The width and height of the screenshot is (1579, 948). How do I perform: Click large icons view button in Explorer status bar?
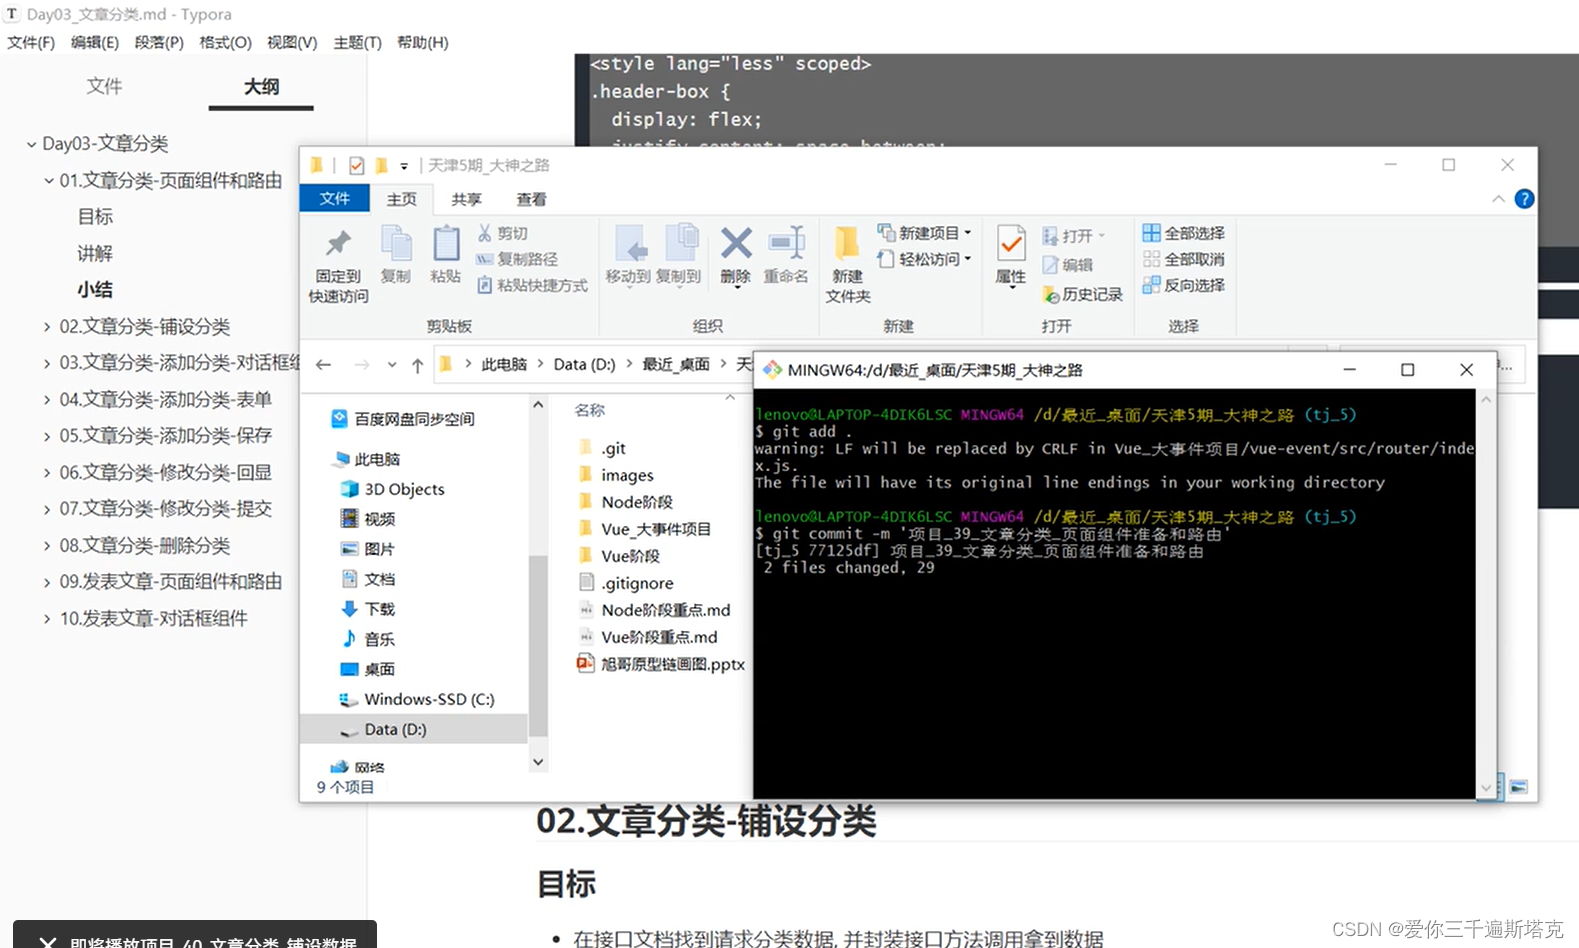[1519, 787]
